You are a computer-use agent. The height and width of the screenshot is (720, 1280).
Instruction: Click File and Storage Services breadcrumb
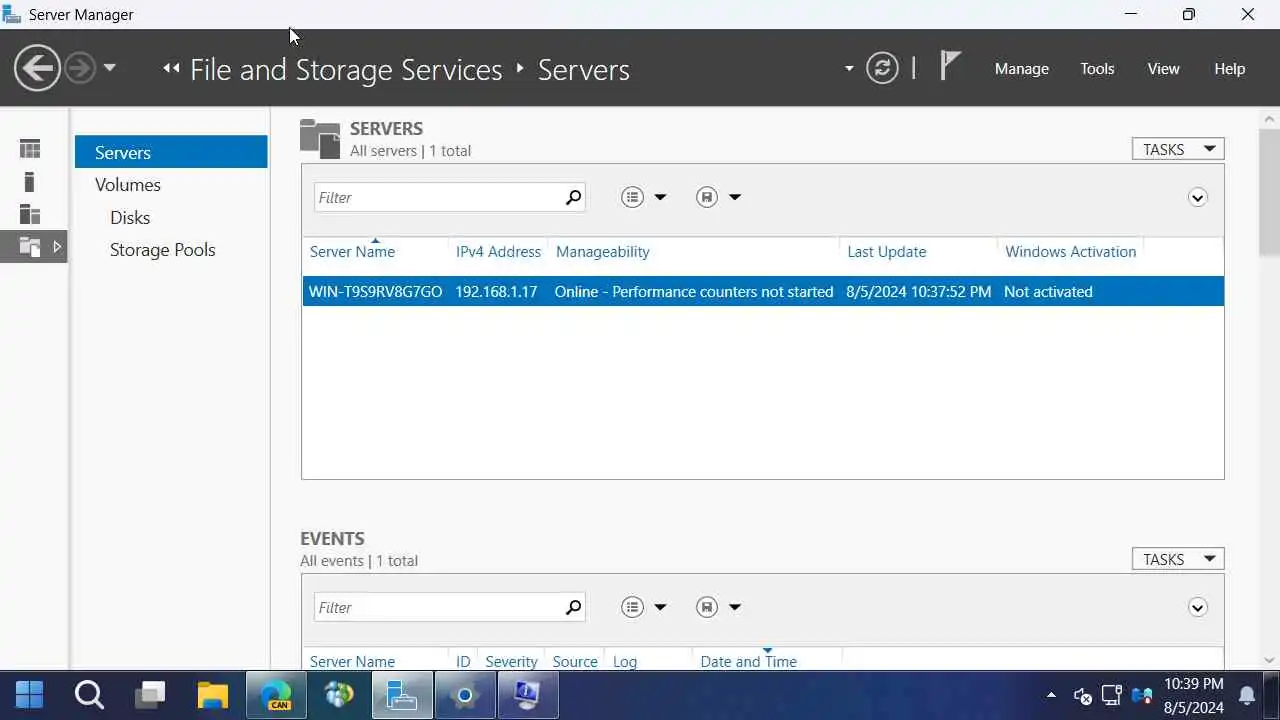346,69
